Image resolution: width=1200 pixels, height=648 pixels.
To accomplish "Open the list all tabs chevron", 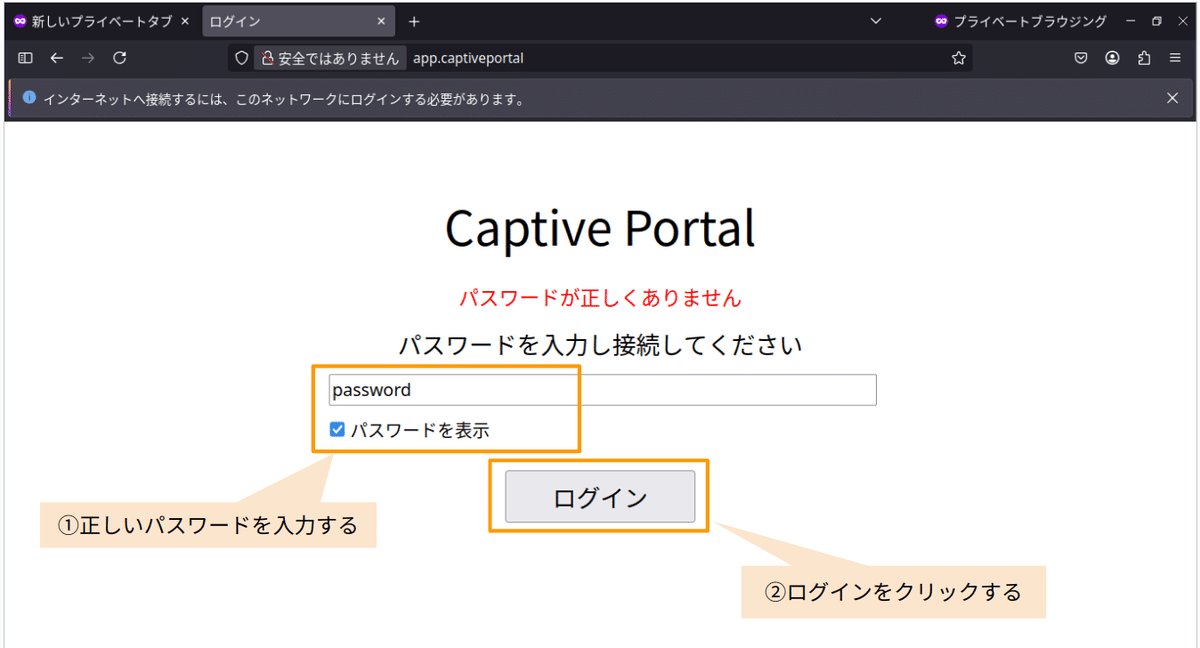I will [875, 20].
